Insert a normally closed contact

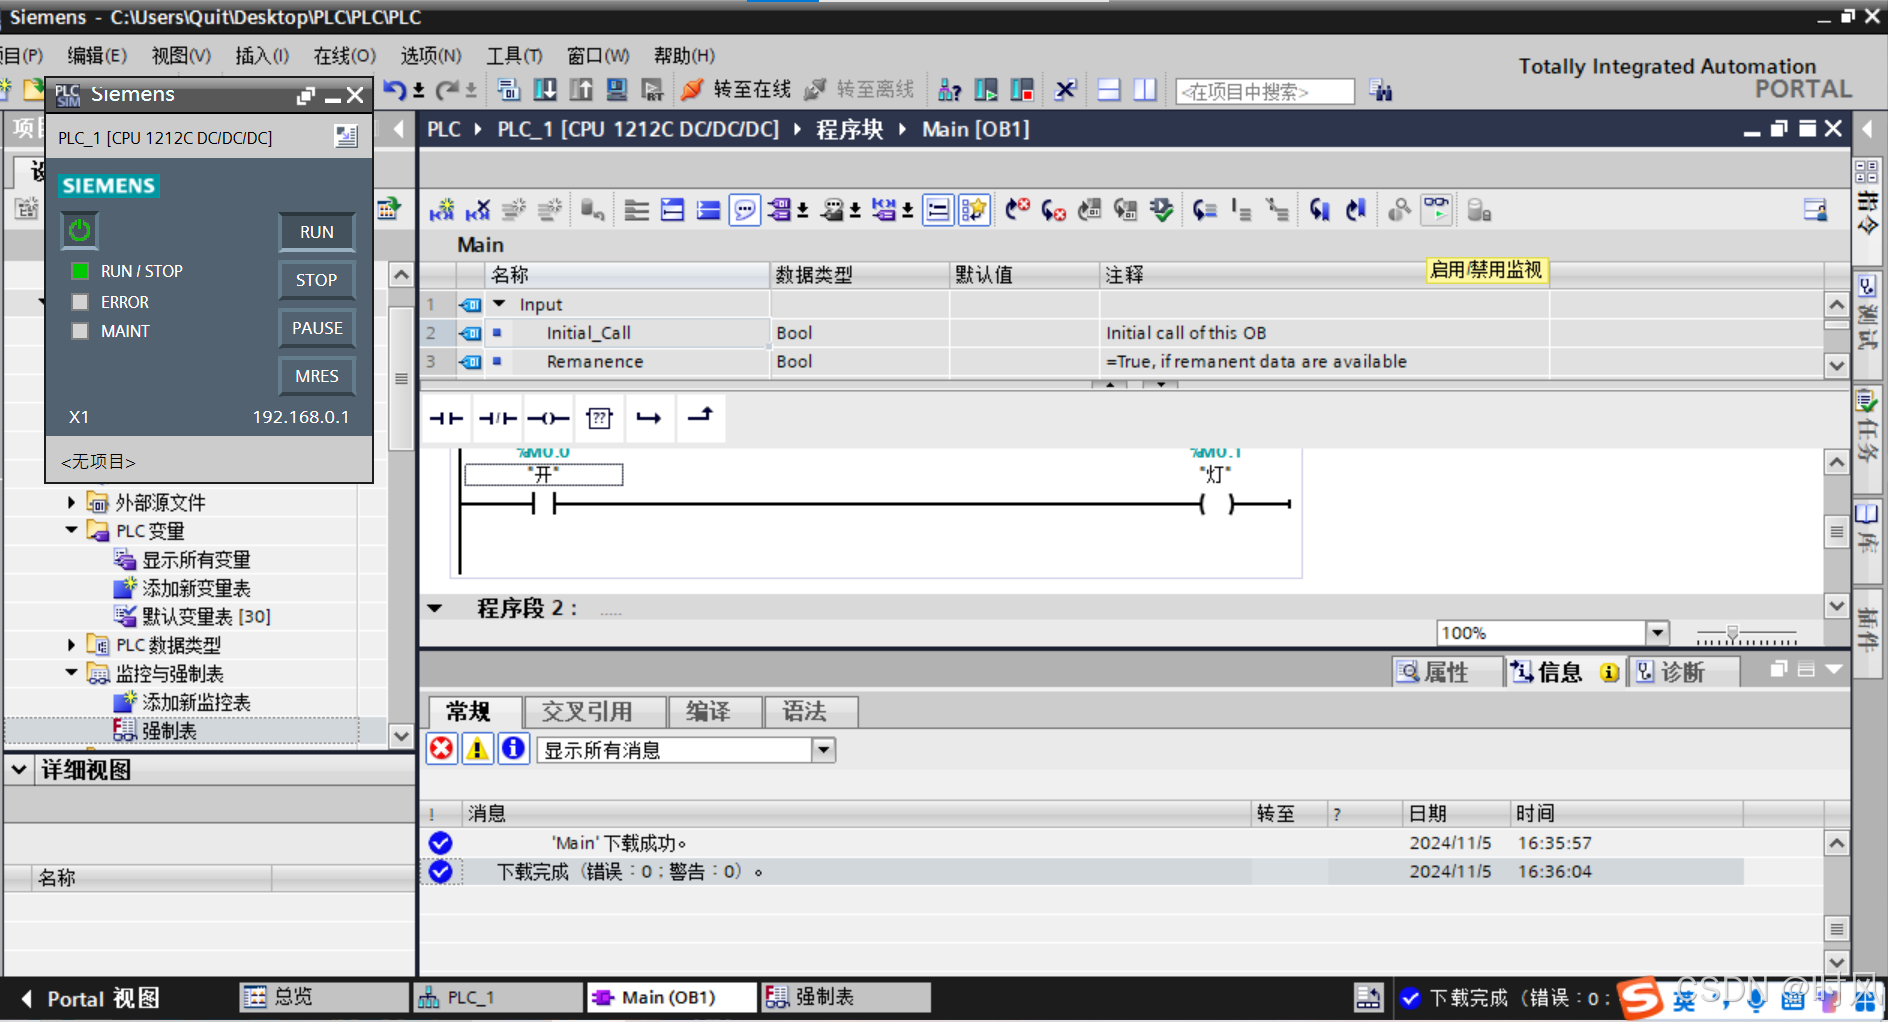click(497, 418)
